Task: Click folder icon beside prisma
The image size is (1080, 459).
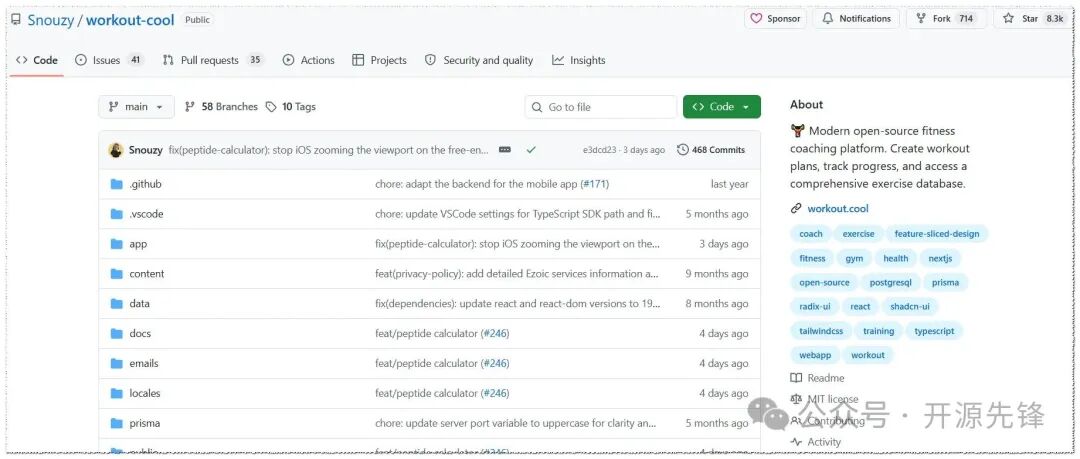Action: [x=116, y=423]
